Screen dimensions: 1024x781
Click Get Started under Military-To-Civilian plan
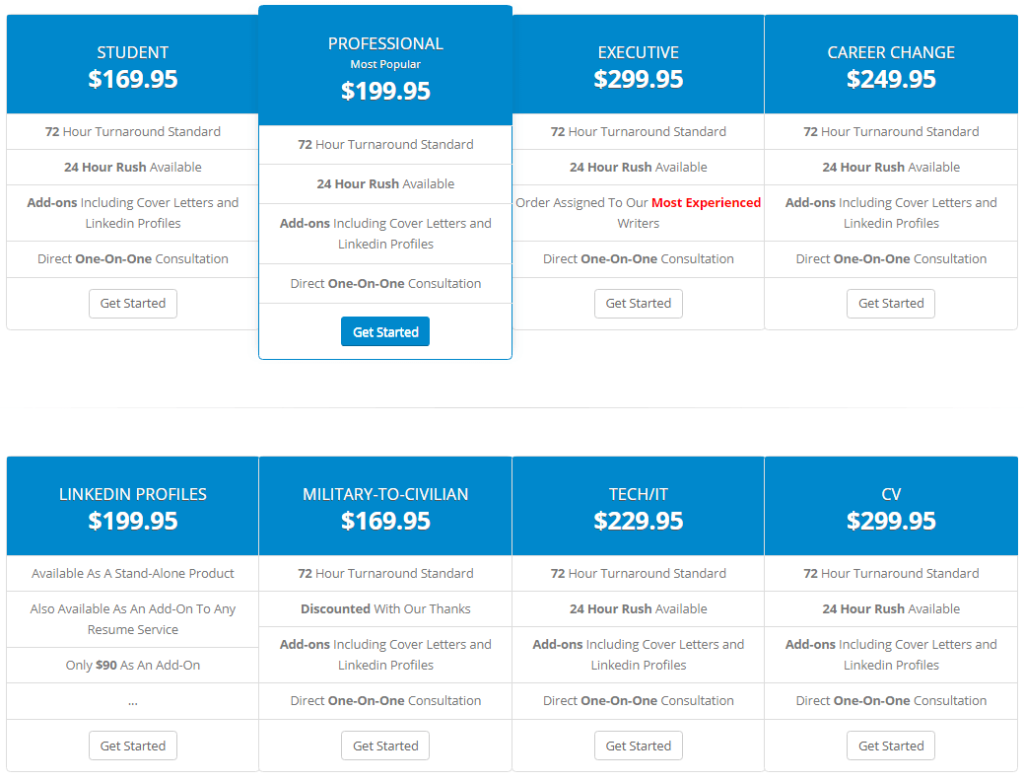click(x=385, y=746)
